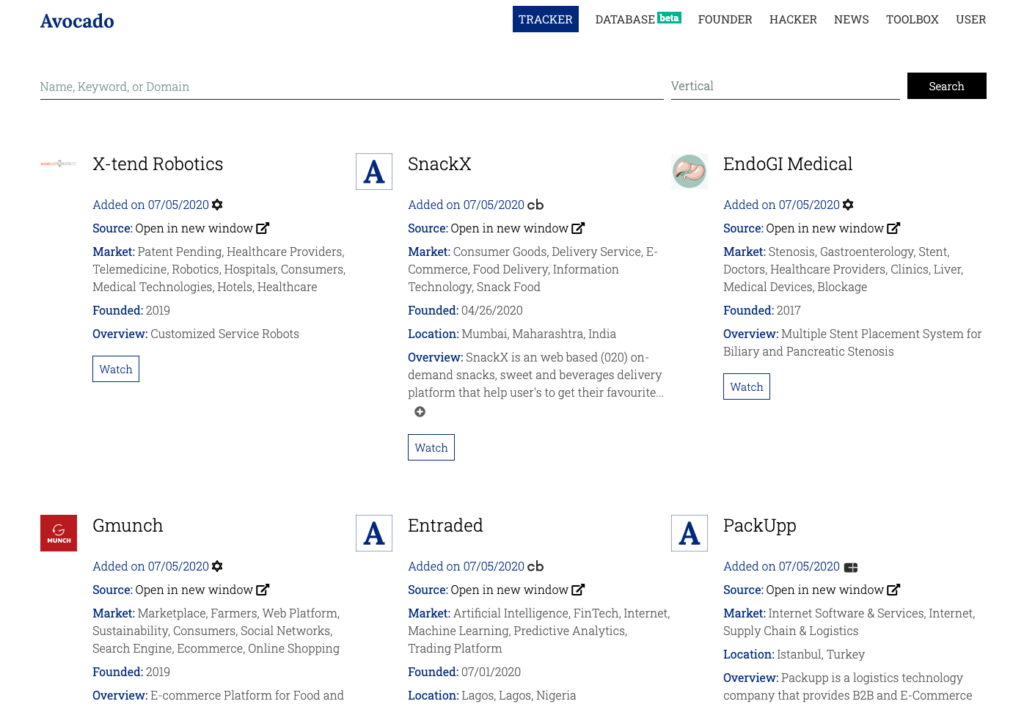Screen dimensions: 1024x704
Task: Click the cb icon on Entraded card
Action: point(536,567)
